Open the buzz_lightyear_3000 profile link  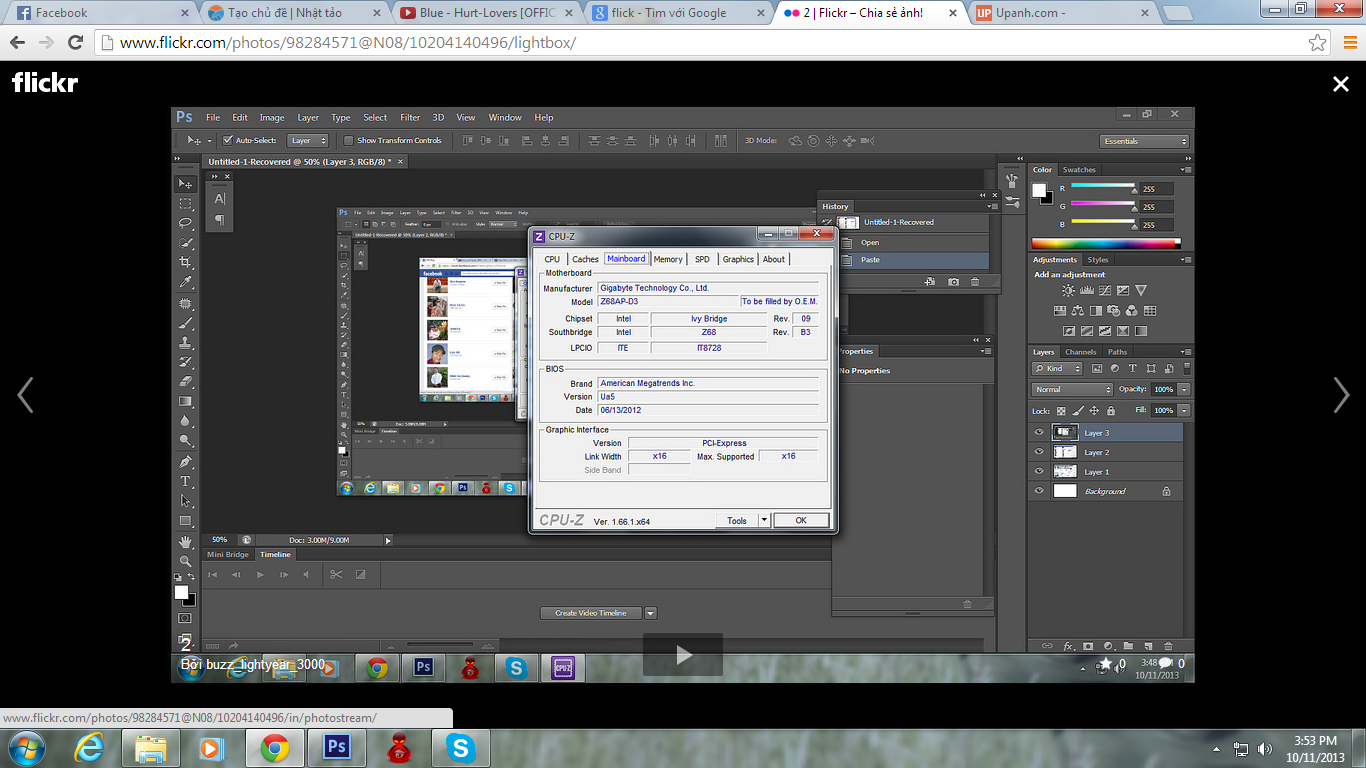[x=264, y=664]
